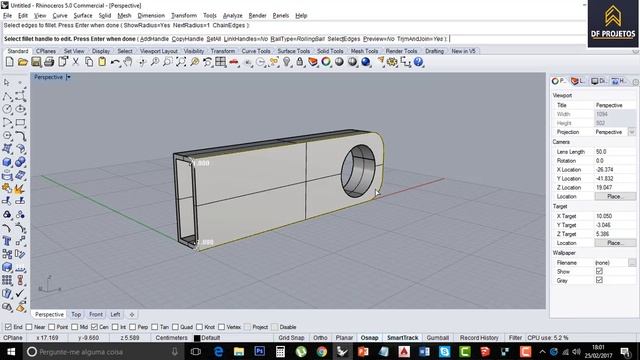The image size is (640, 360).
Task: Select Zoom Window magnifier tool
Action: [168, 62]
